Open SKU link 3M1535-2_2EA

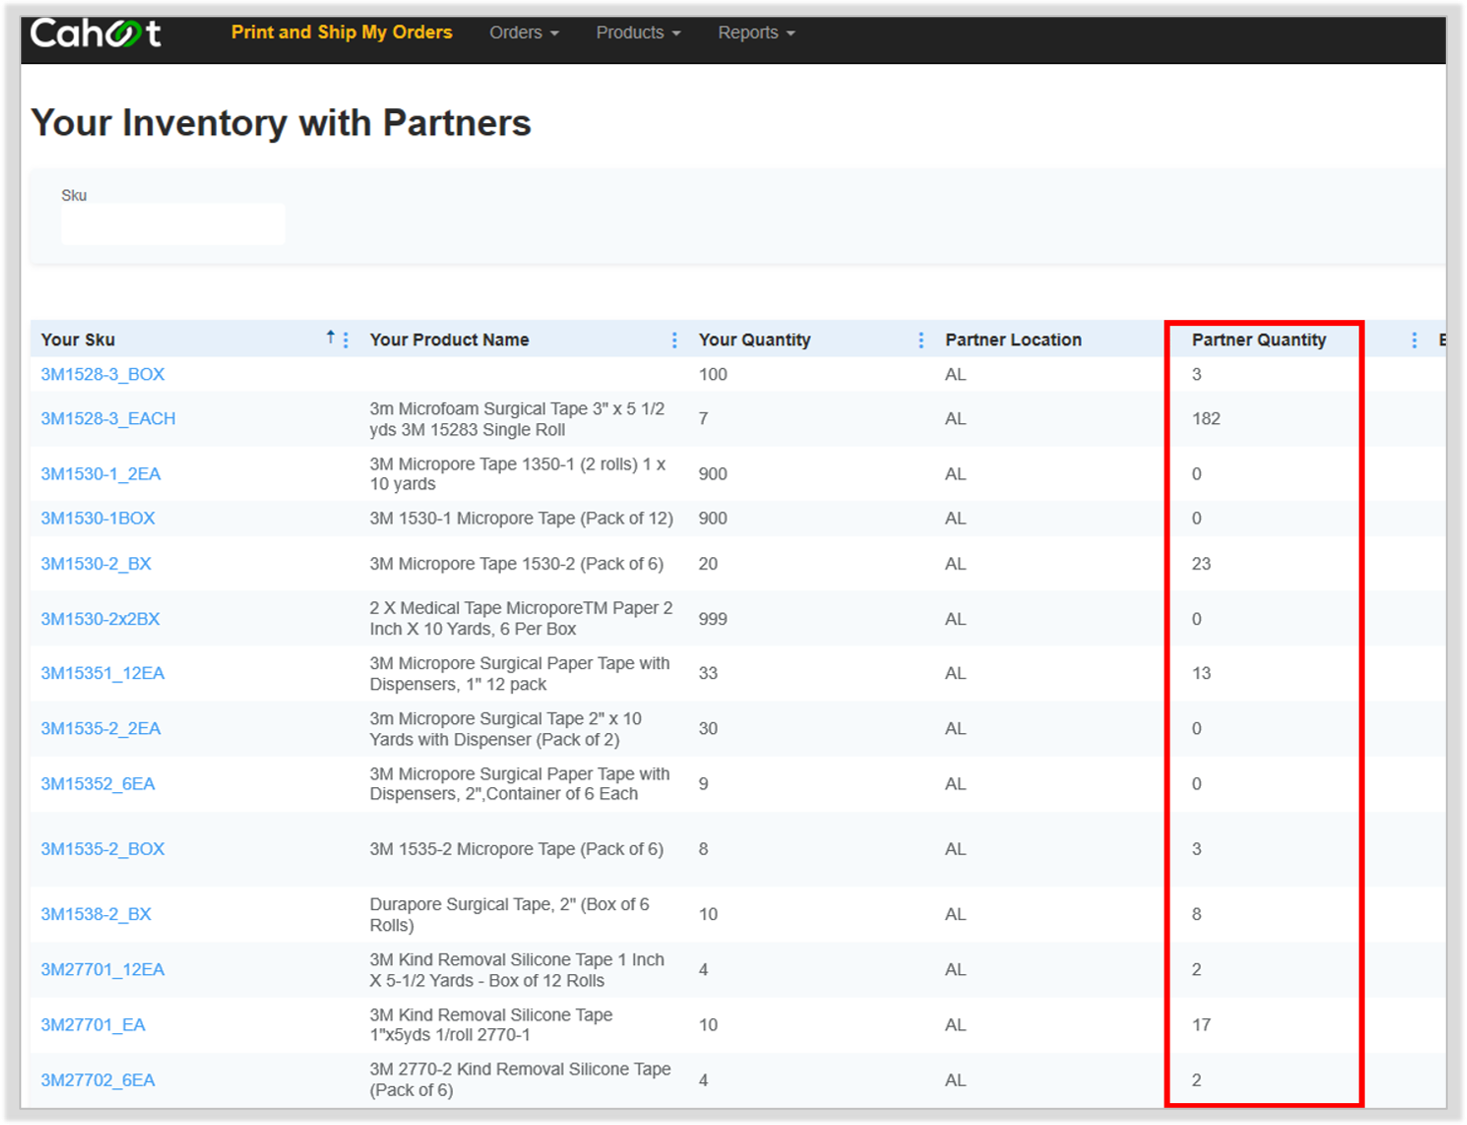pyautogui.click(x=101, y=728)
